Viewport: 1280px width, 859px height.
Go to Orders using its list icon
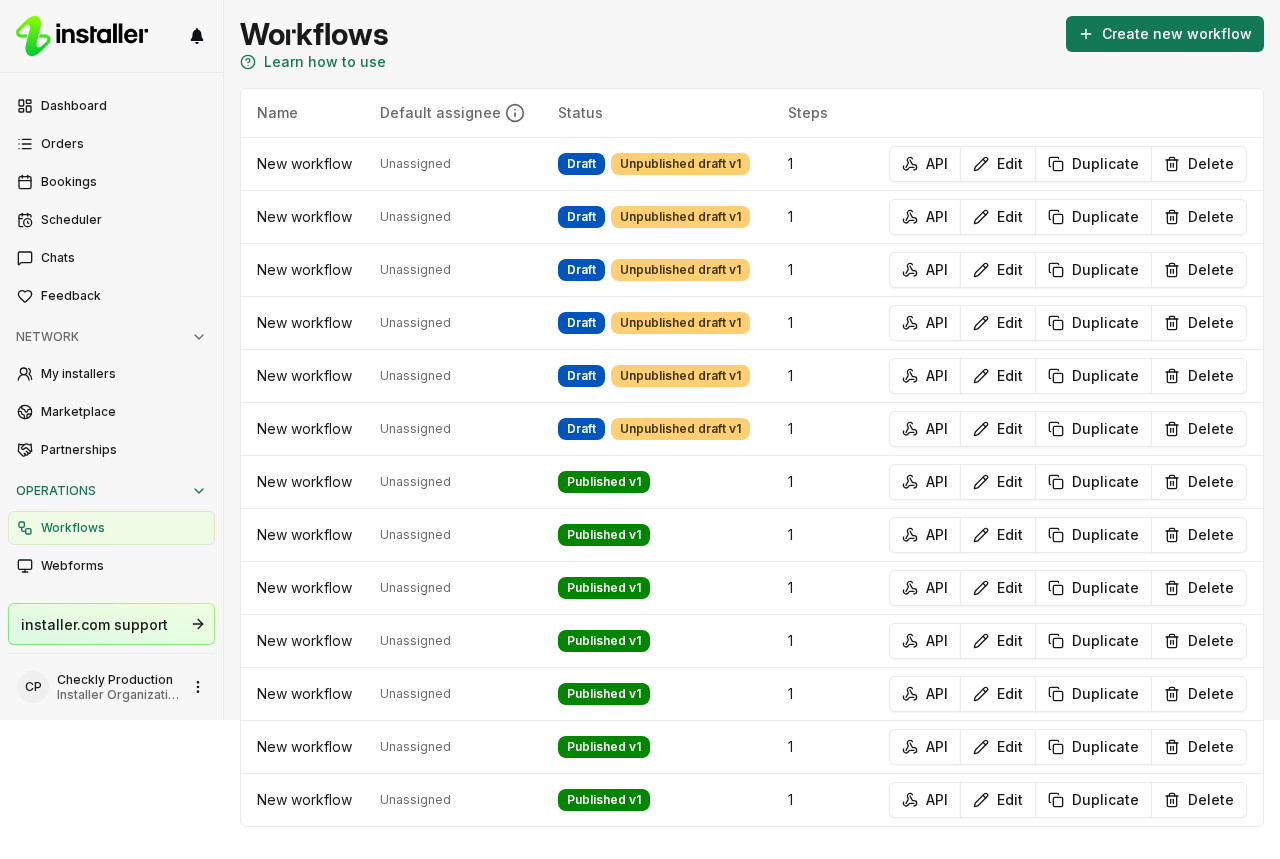25,144
